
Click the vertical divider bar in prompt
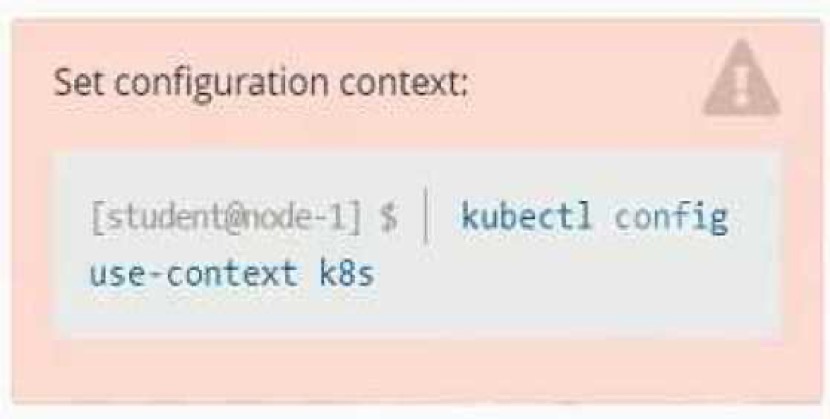(x=427, y=217)
